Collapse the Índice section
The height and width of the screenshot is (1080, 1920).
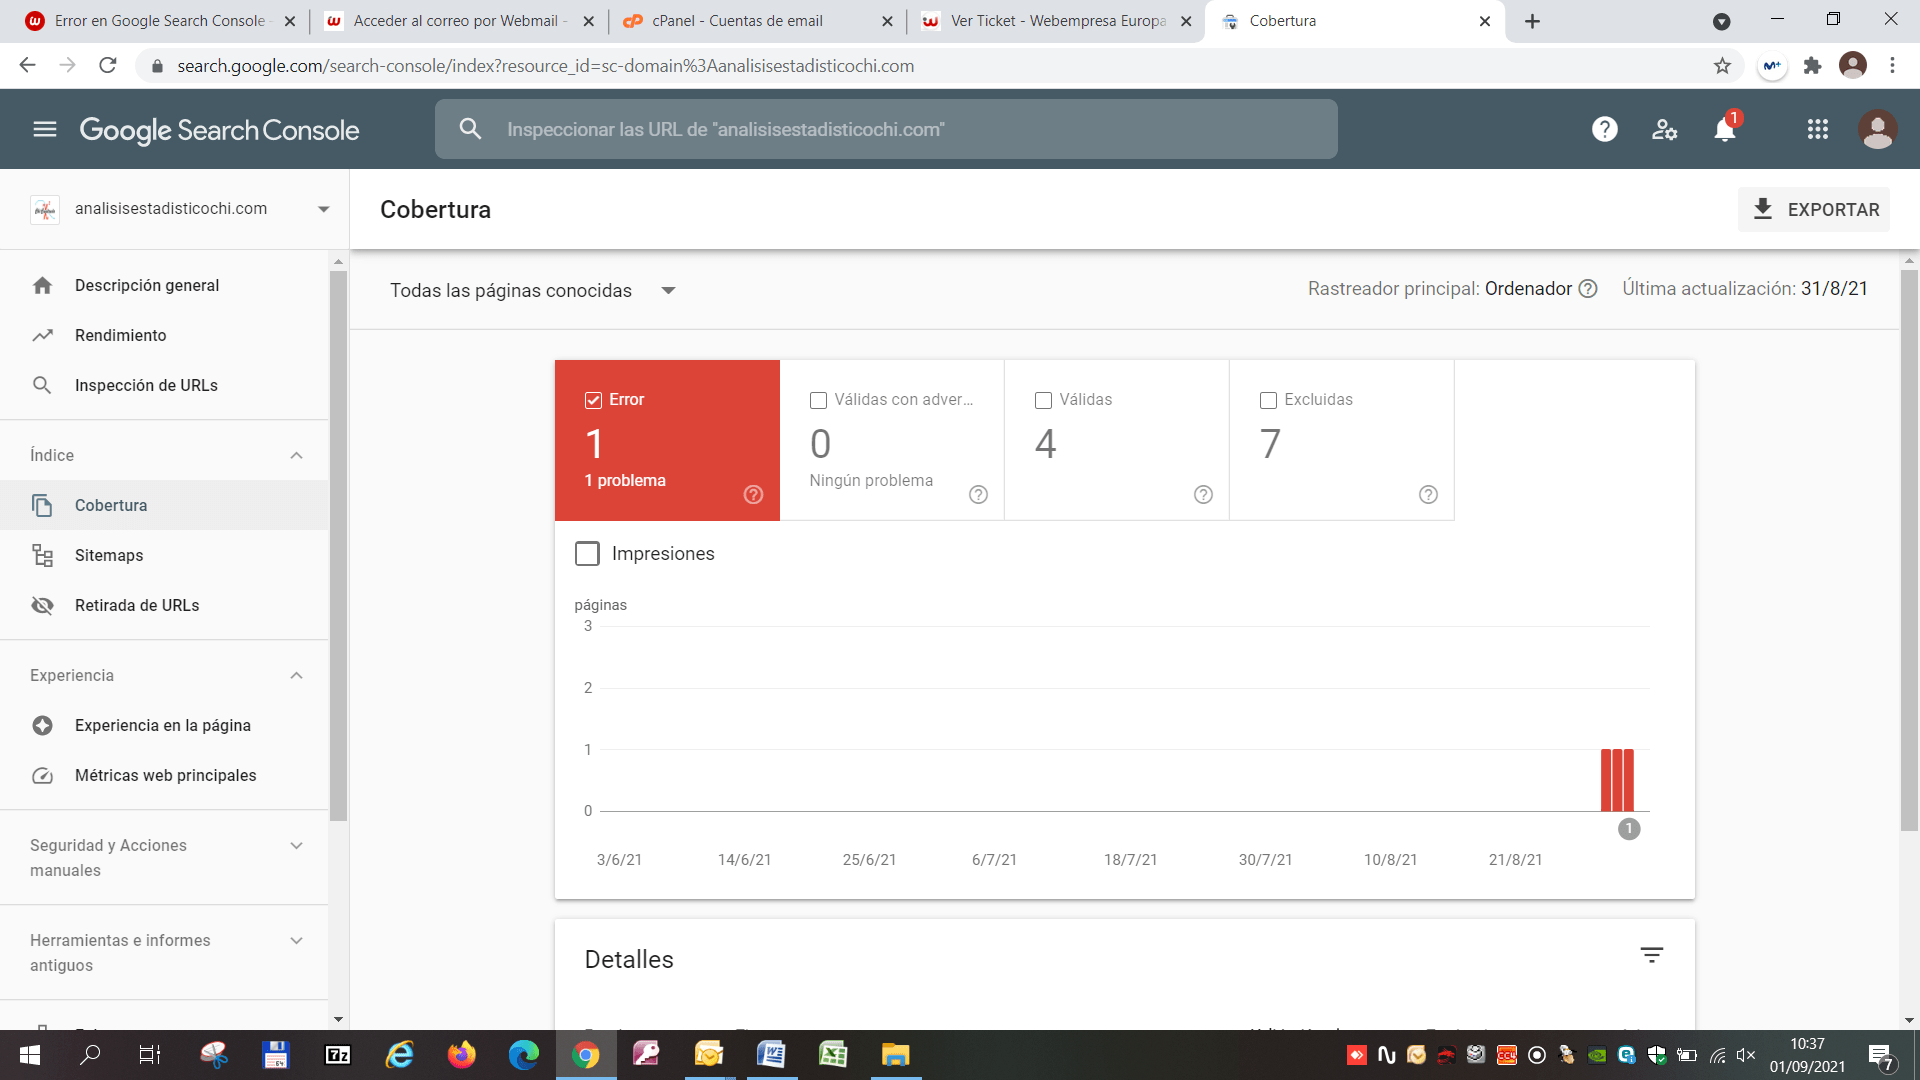point(296,456)
